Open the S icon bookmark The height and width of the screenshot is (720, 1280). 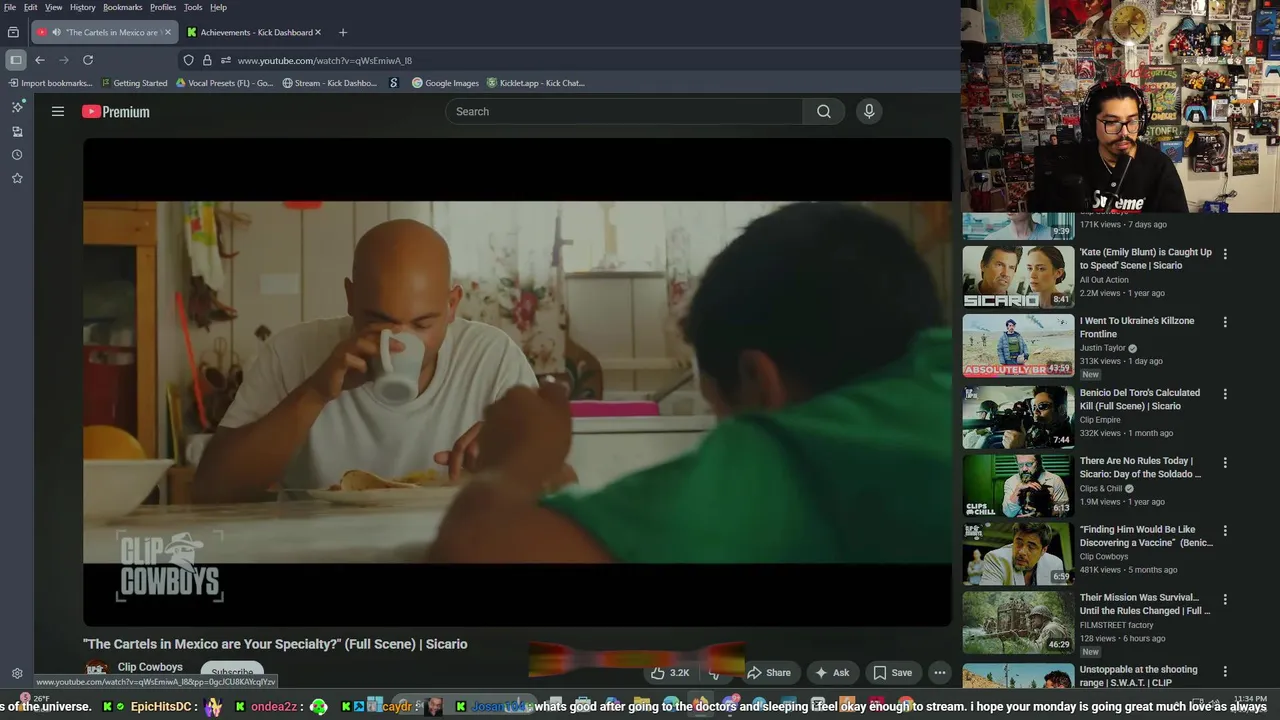tap(394, 83)
